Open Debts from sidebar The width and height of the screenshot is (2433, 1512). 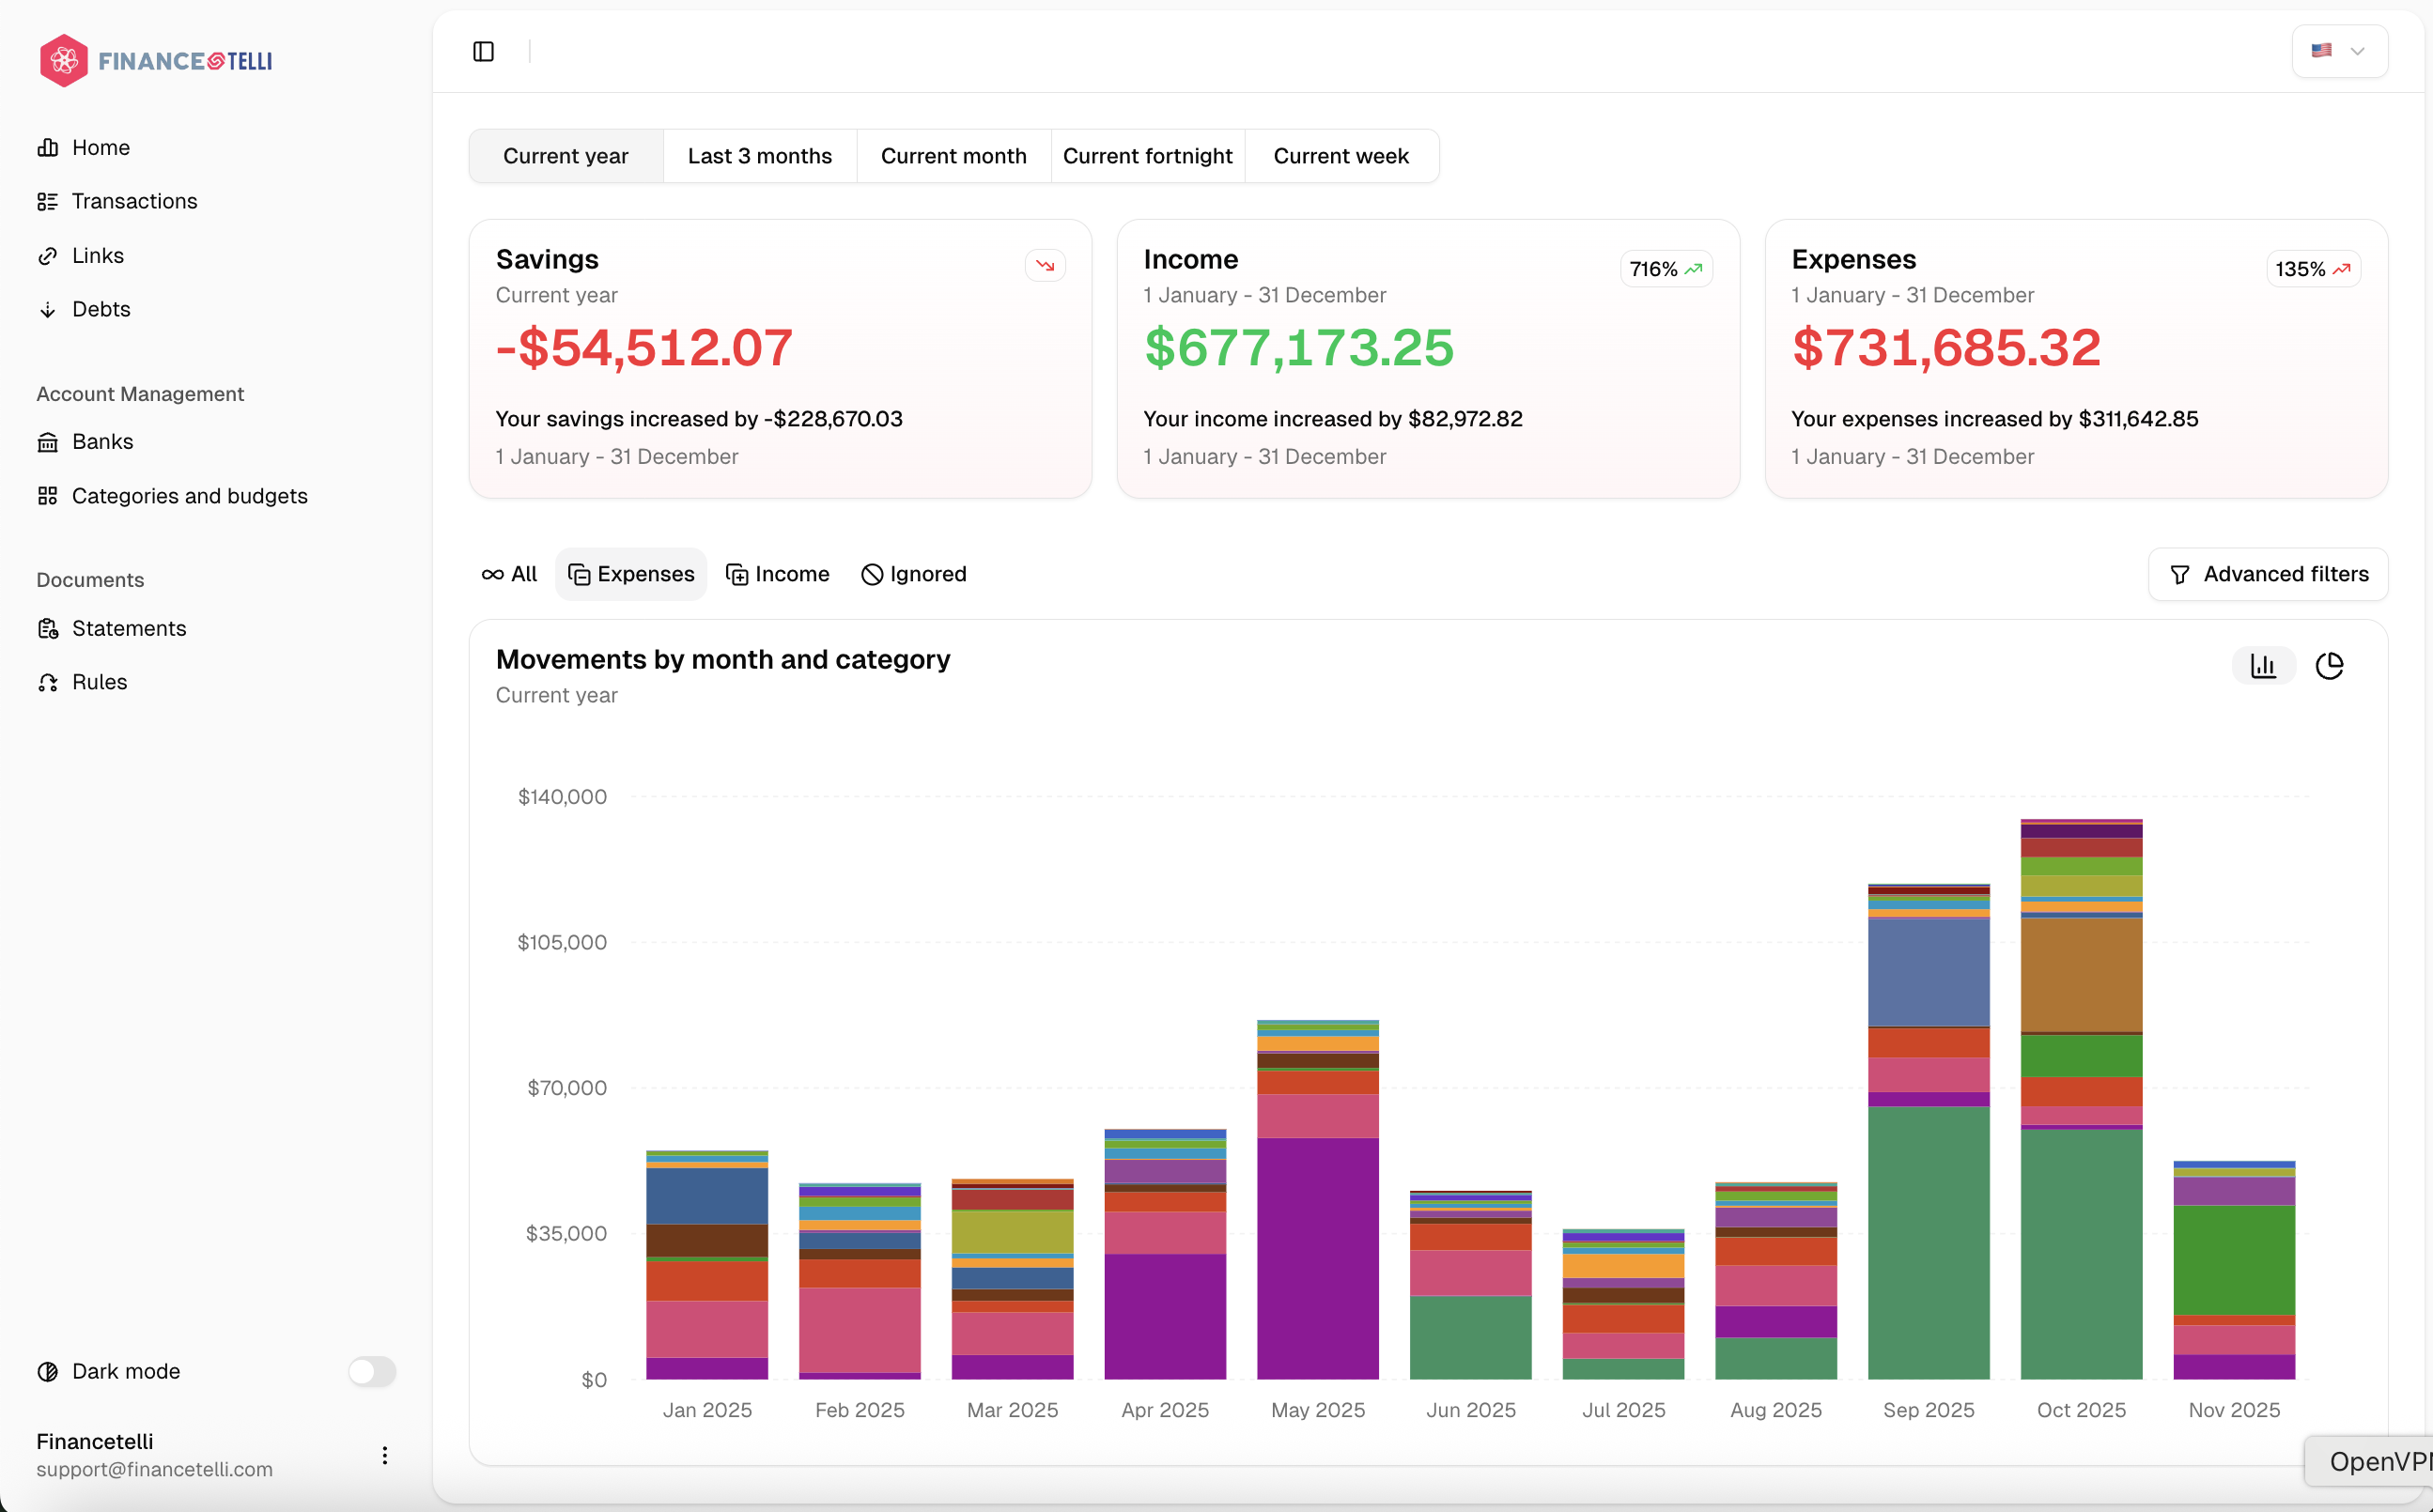(101, 309)
